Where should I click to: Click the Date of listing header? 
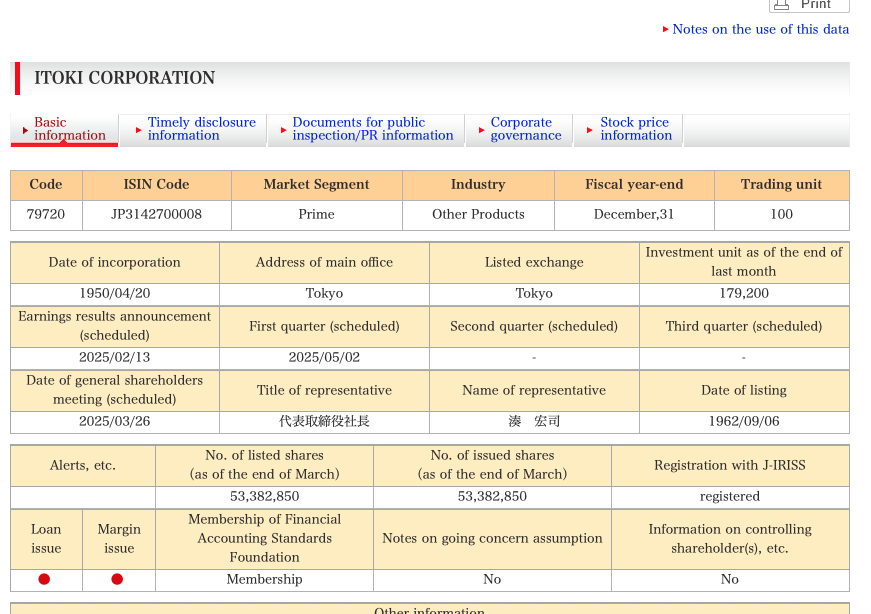pos(744,391)
